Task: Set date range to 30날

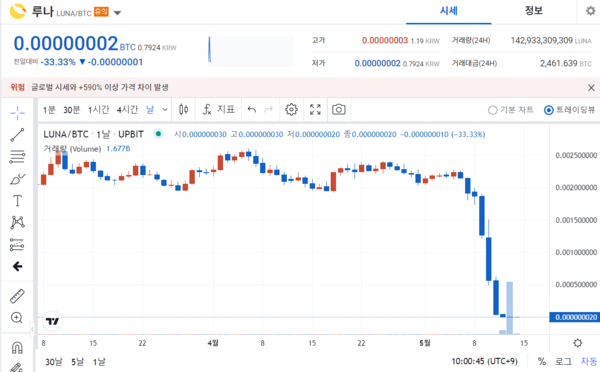Action: (54, 362)
